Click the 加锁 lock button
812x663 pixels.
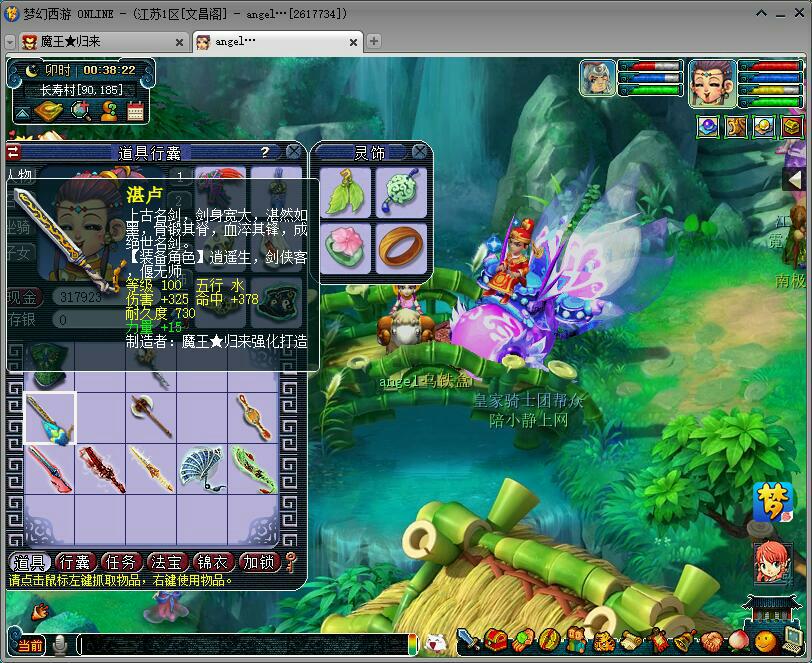[258, 563]
